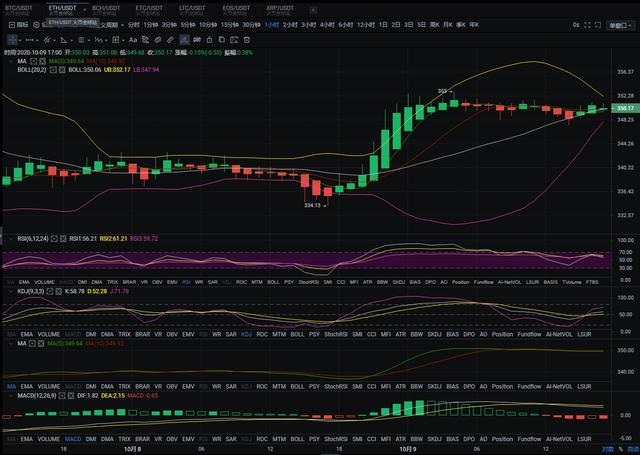Select the 15分钟 timeframe

(230, 25)
